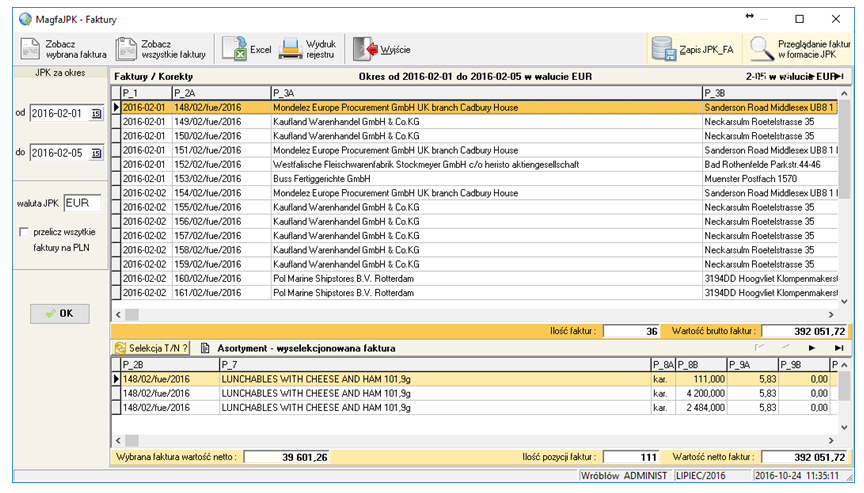The width and height of the screenshot is (864, 493).
Task: Jump to last record in Asortyment navigator
Action: 839,348
